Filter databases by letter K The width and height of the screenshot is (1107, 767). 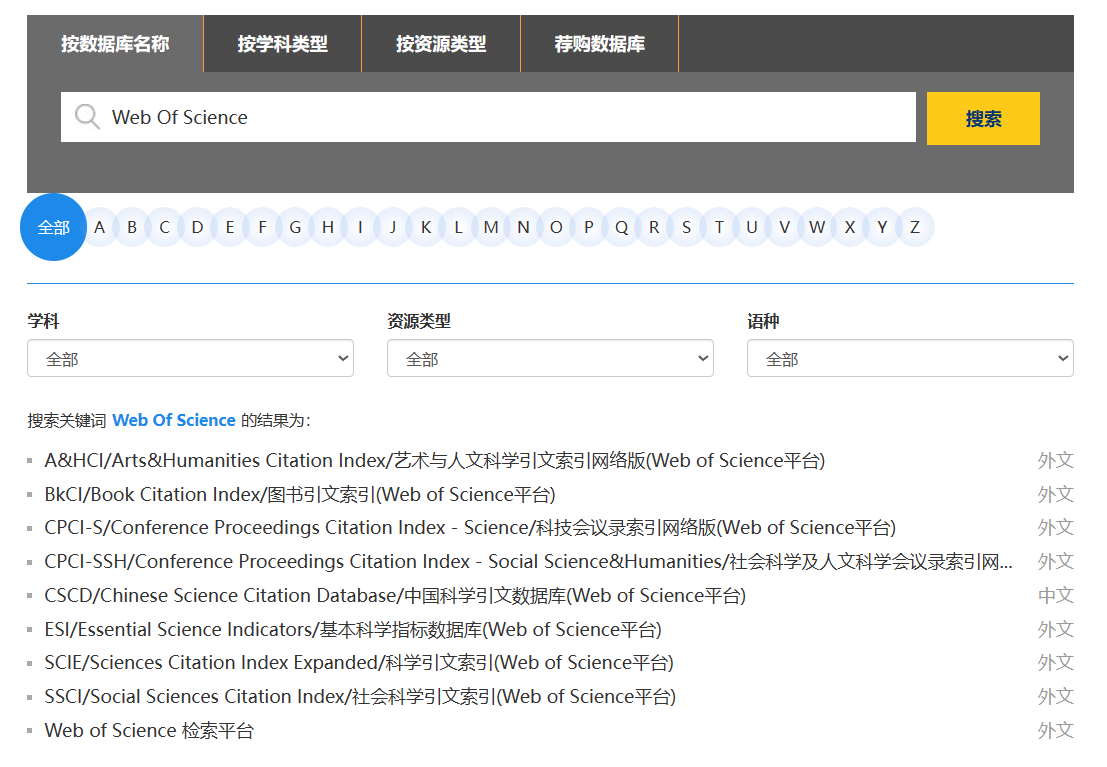pyautogui.click(x=426, y=227)
